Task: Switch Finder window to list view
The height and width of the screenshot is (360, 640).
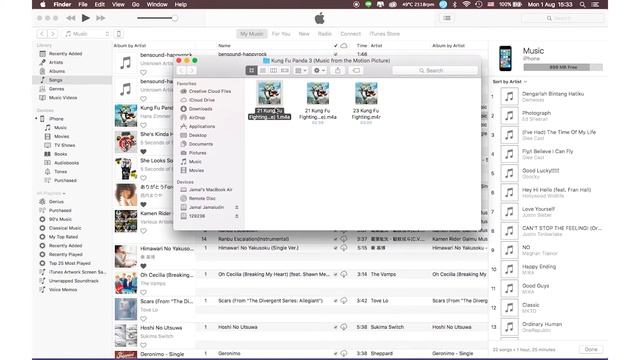Action: (262, 71)
